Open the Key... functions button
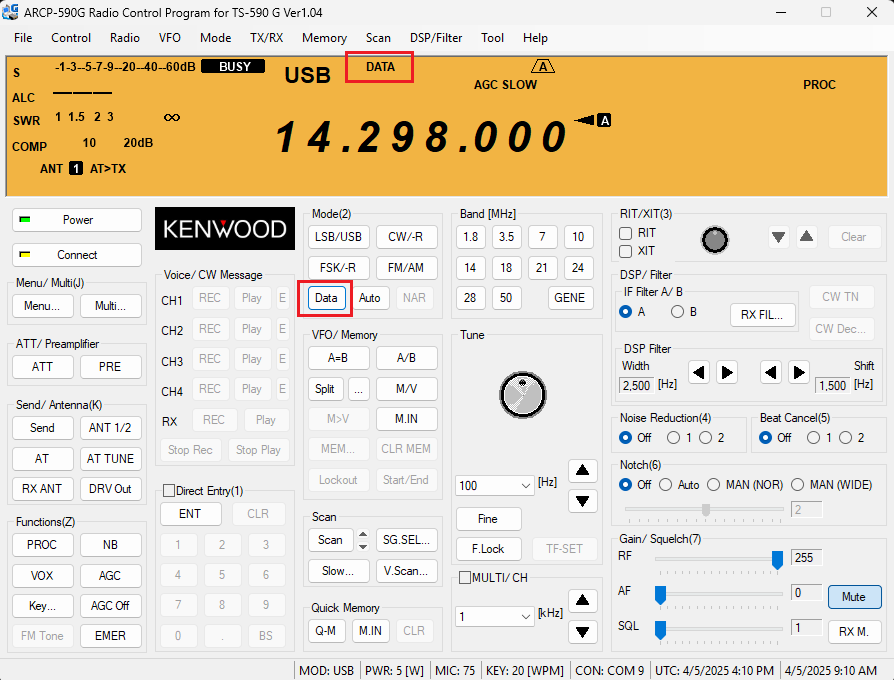The width and height of the screenshot is (894, 680). (43, 606)
